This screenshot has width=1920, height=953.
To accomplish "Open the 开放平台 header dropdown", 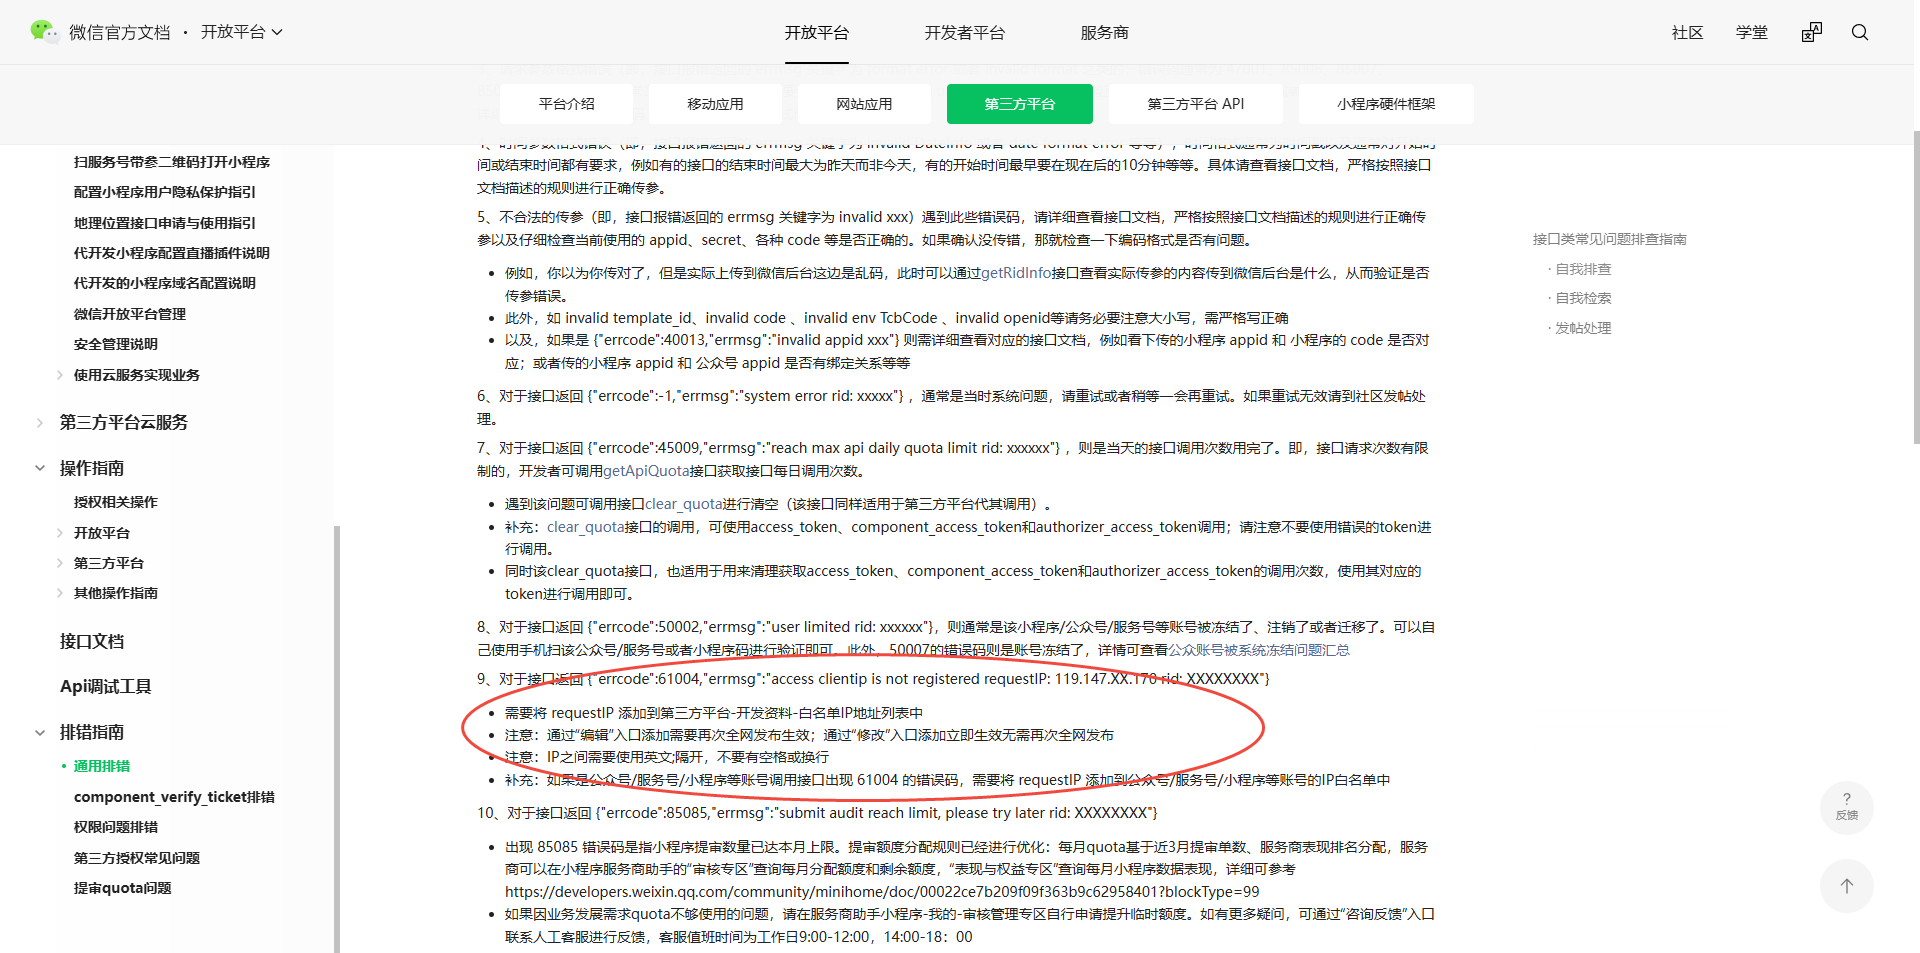I will coord(242,32).
